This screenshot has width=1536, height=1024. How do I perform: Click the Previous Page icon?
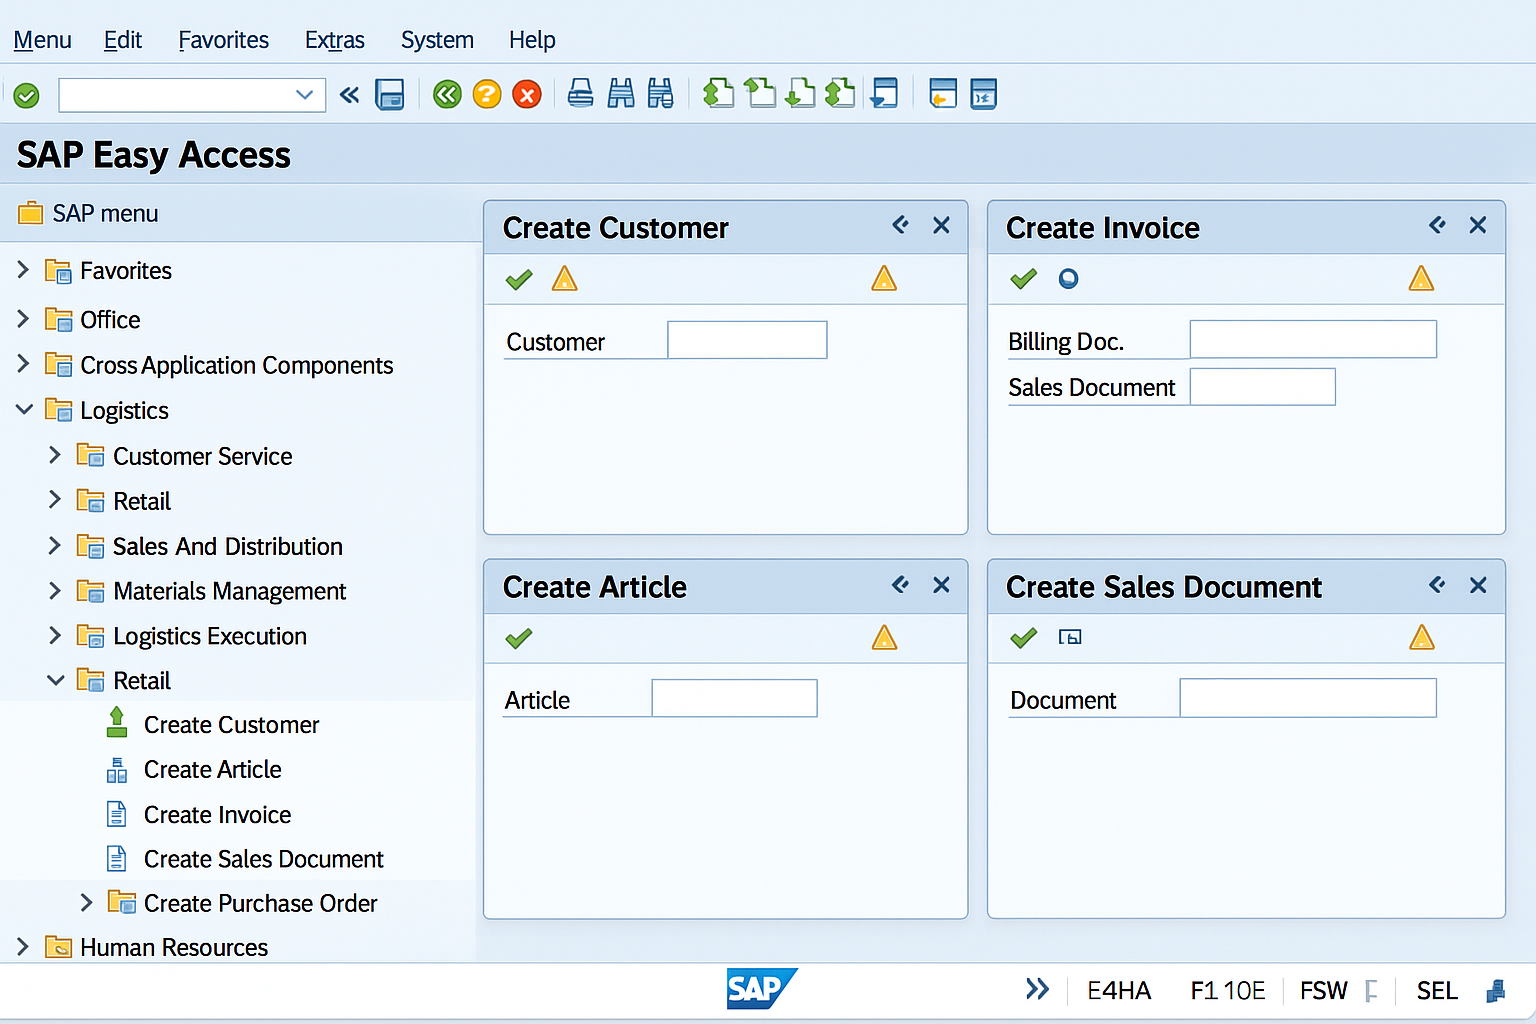pos(760,93)
